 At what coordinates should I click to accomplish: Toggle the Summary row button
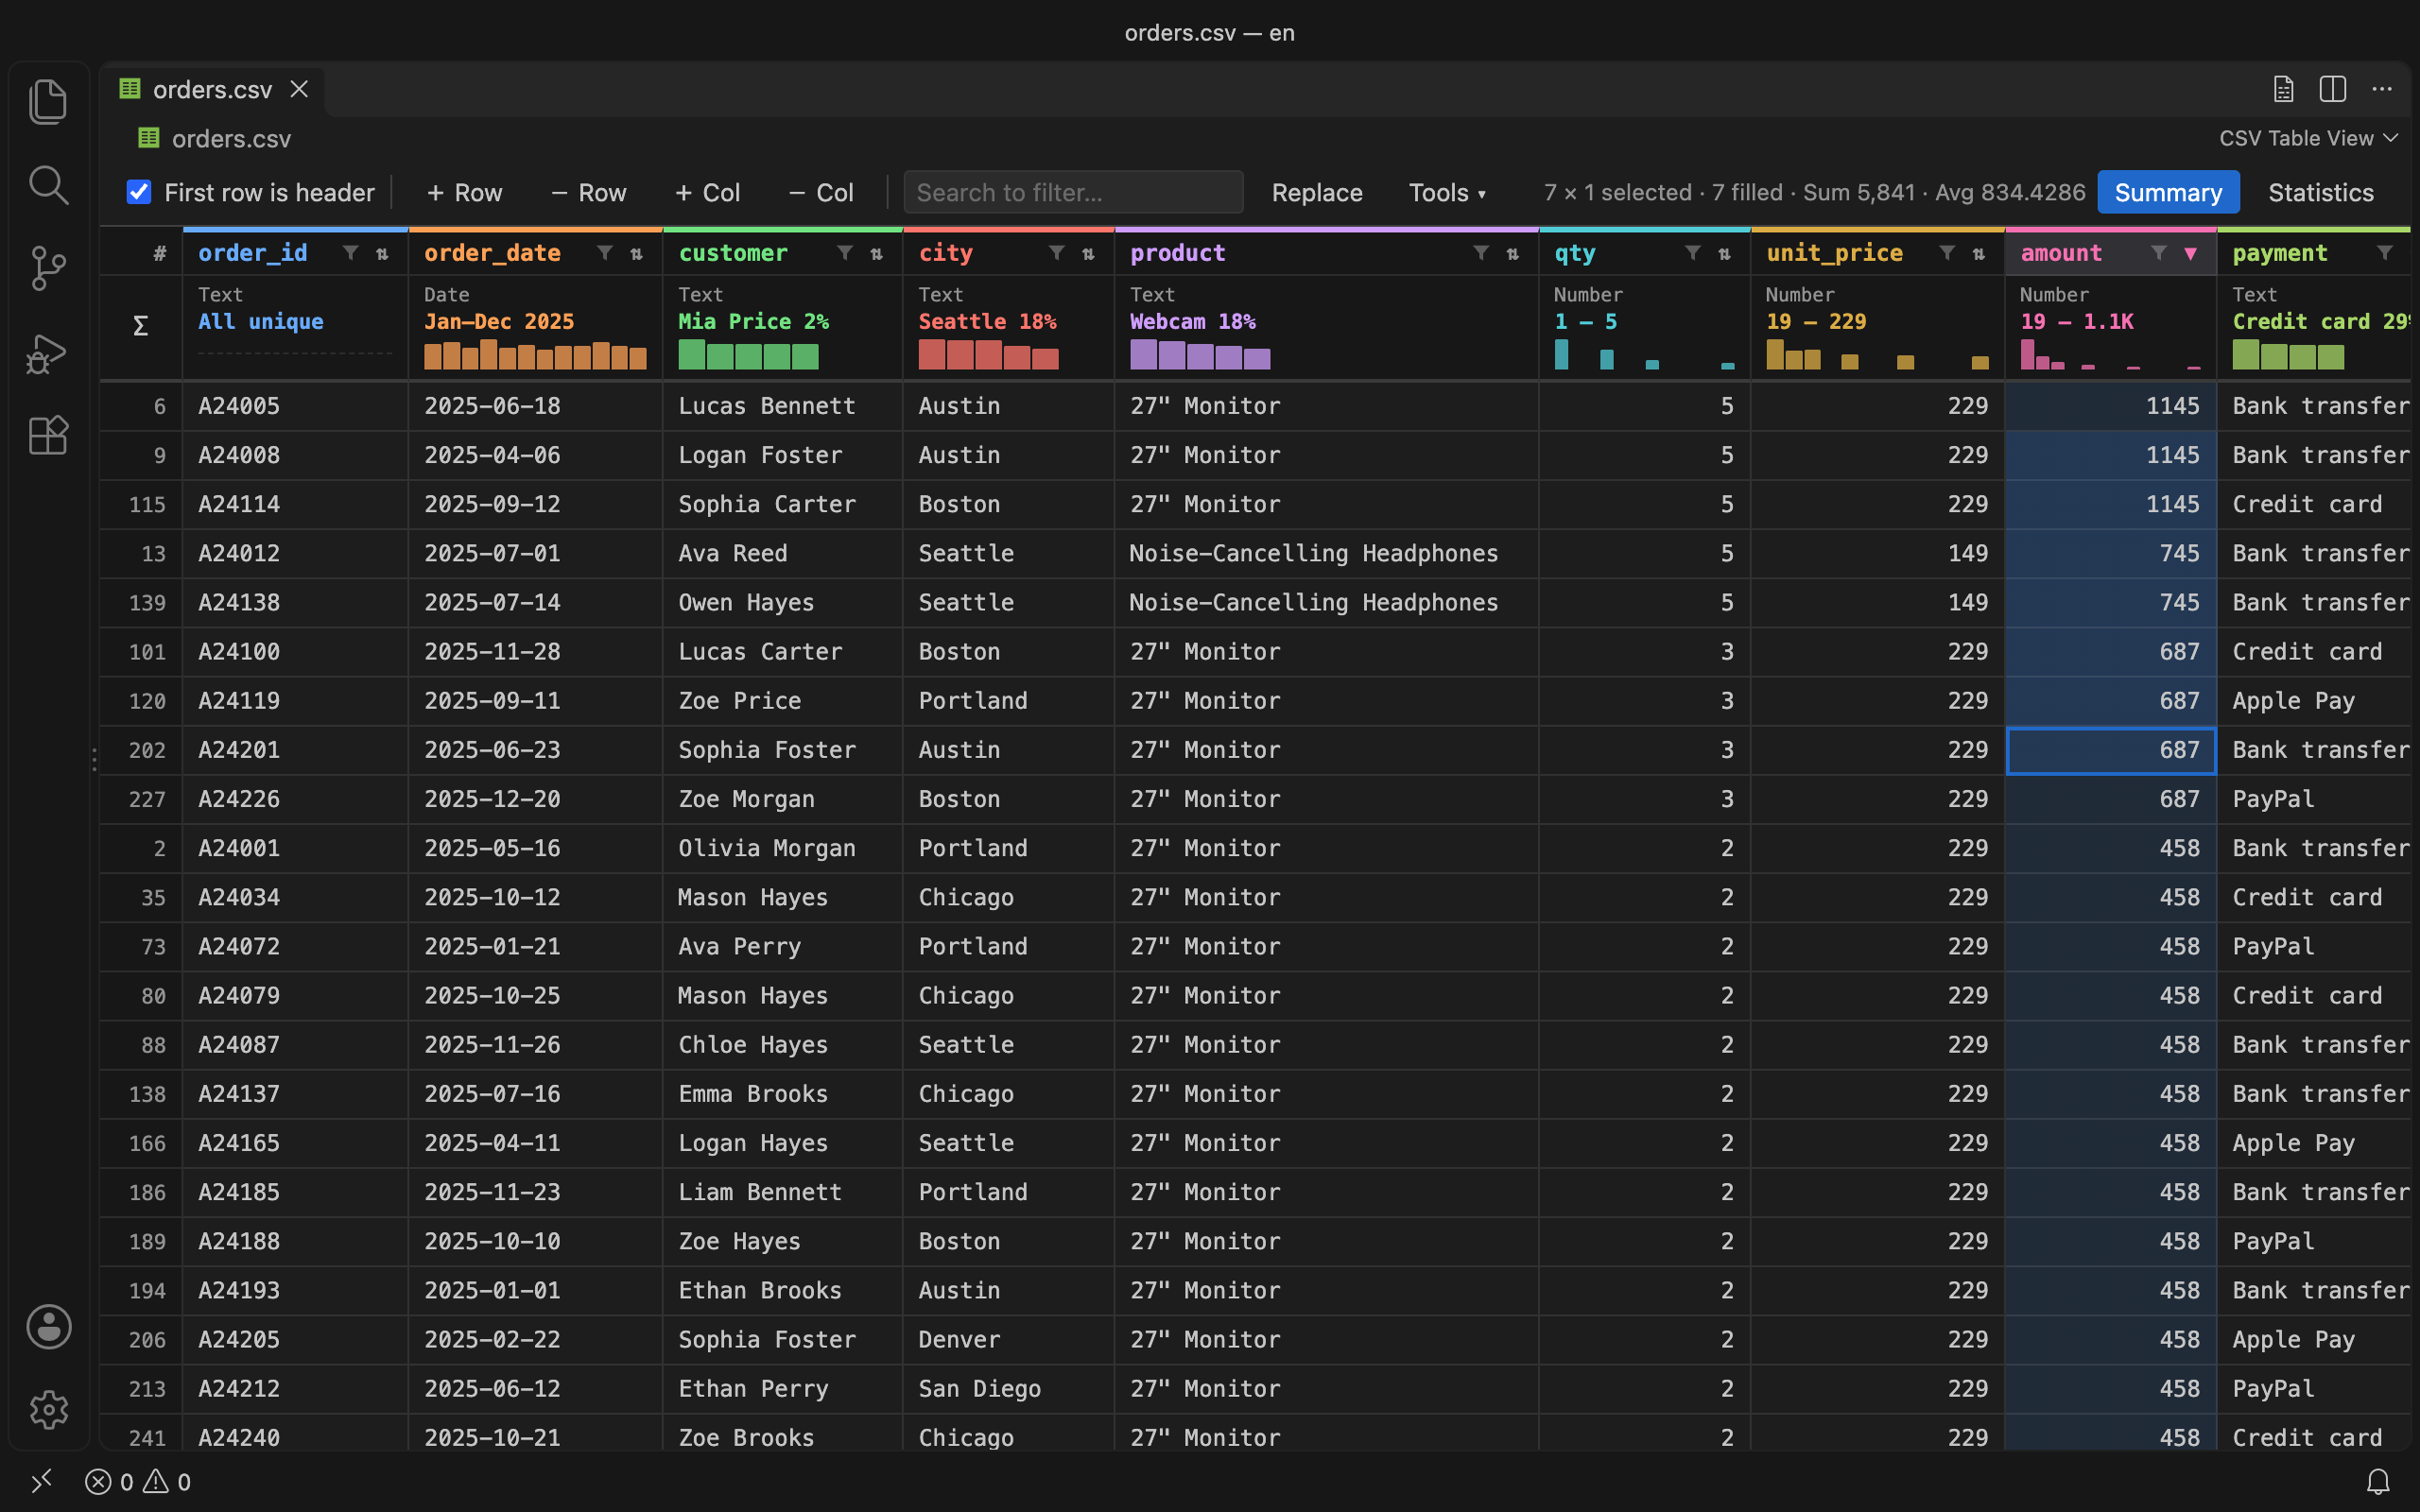click(2168, 192)
